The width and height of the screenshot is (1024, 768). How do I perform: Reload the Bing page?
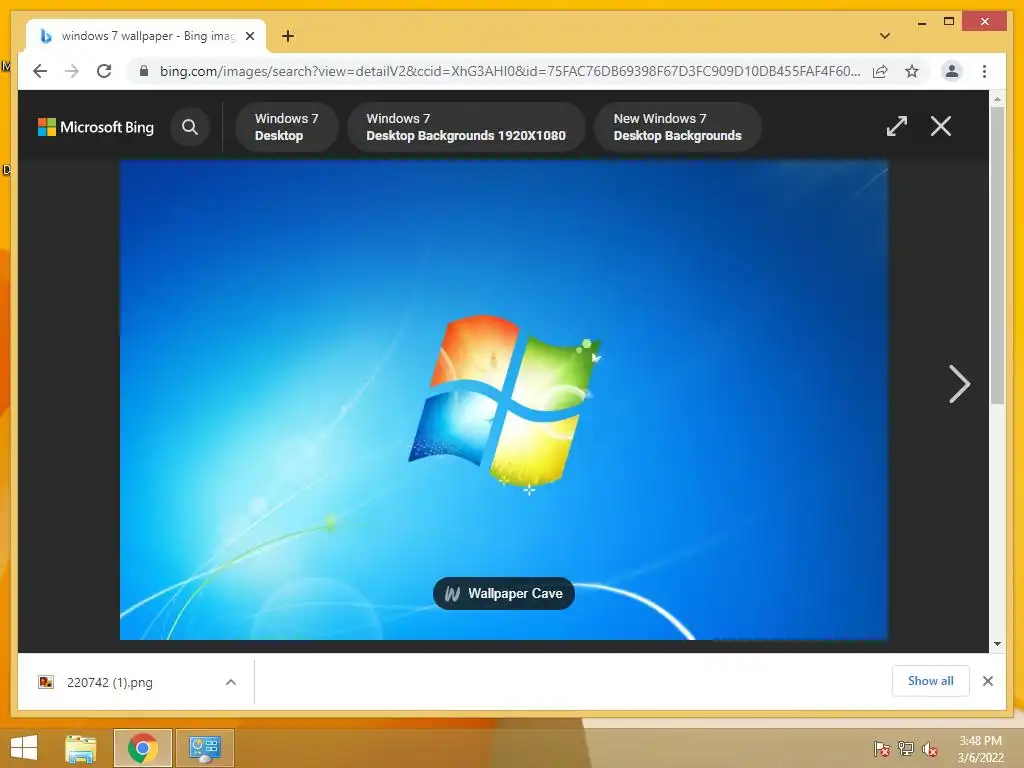tap(104, 71)
